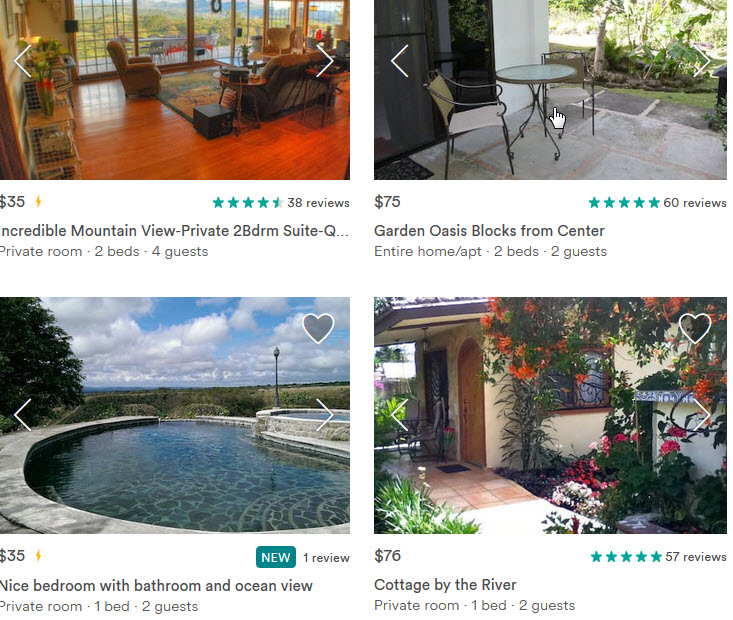Open Incredible Mountain View-Private 2Bdrm Suite title
733x620 pixels.
(173, 231)
